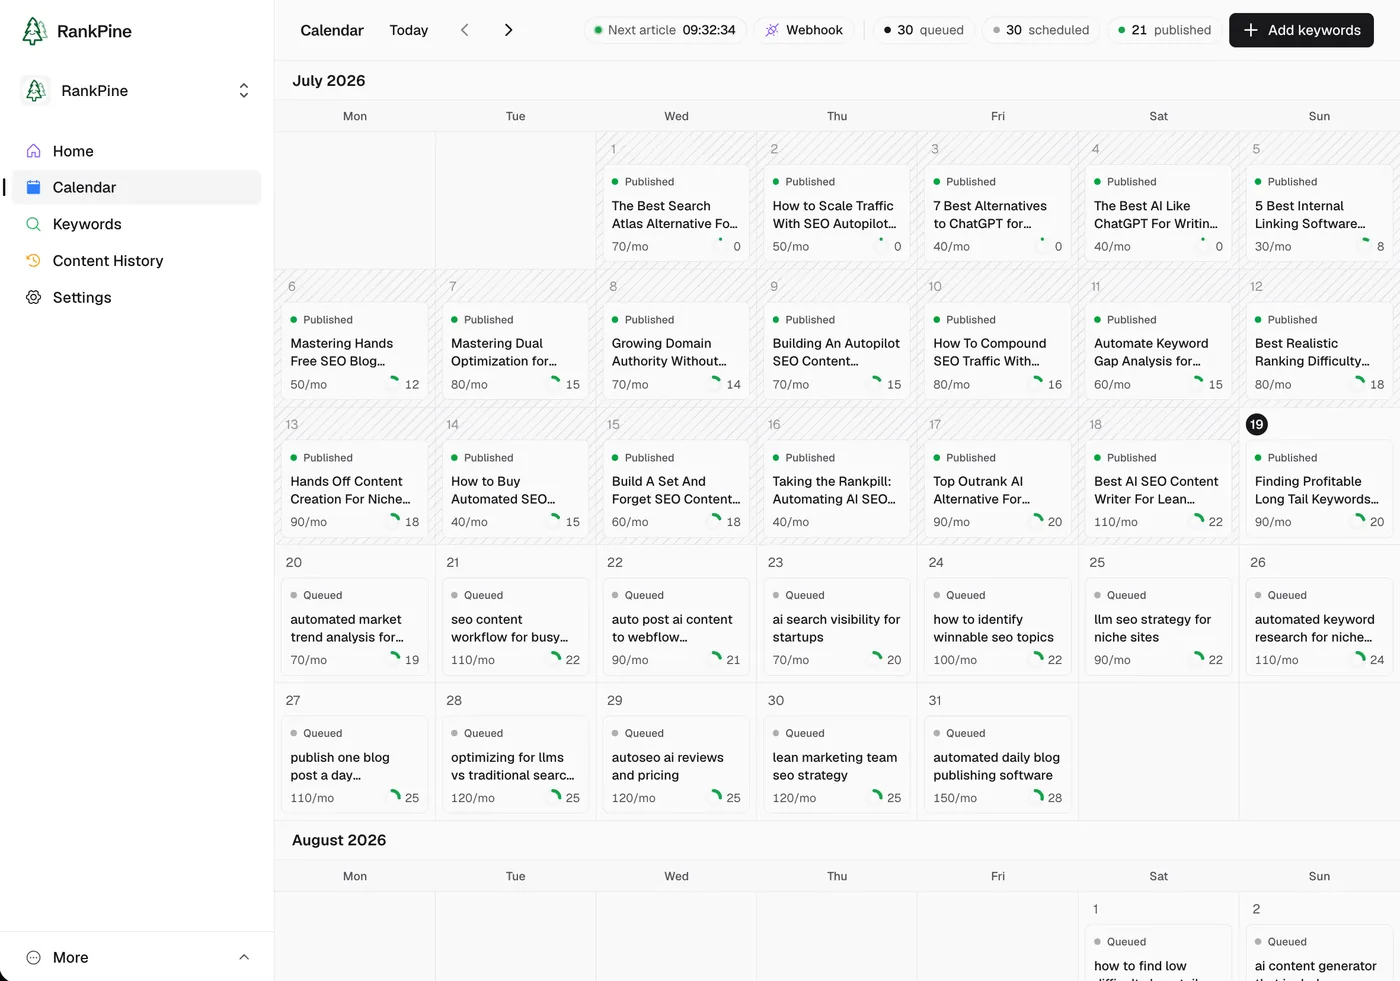Click Add keywords button
This screenshot has height=981, width=1400.
(x=1301, y=30)
